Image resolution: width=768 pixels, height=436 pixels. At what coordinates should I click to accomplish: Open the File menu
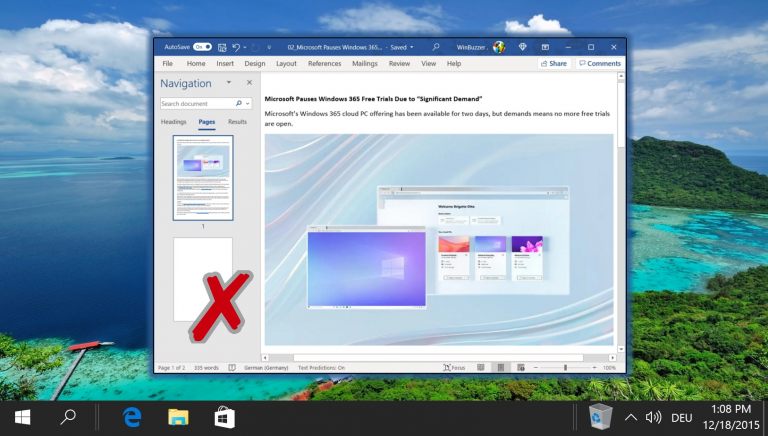[168, 64]
